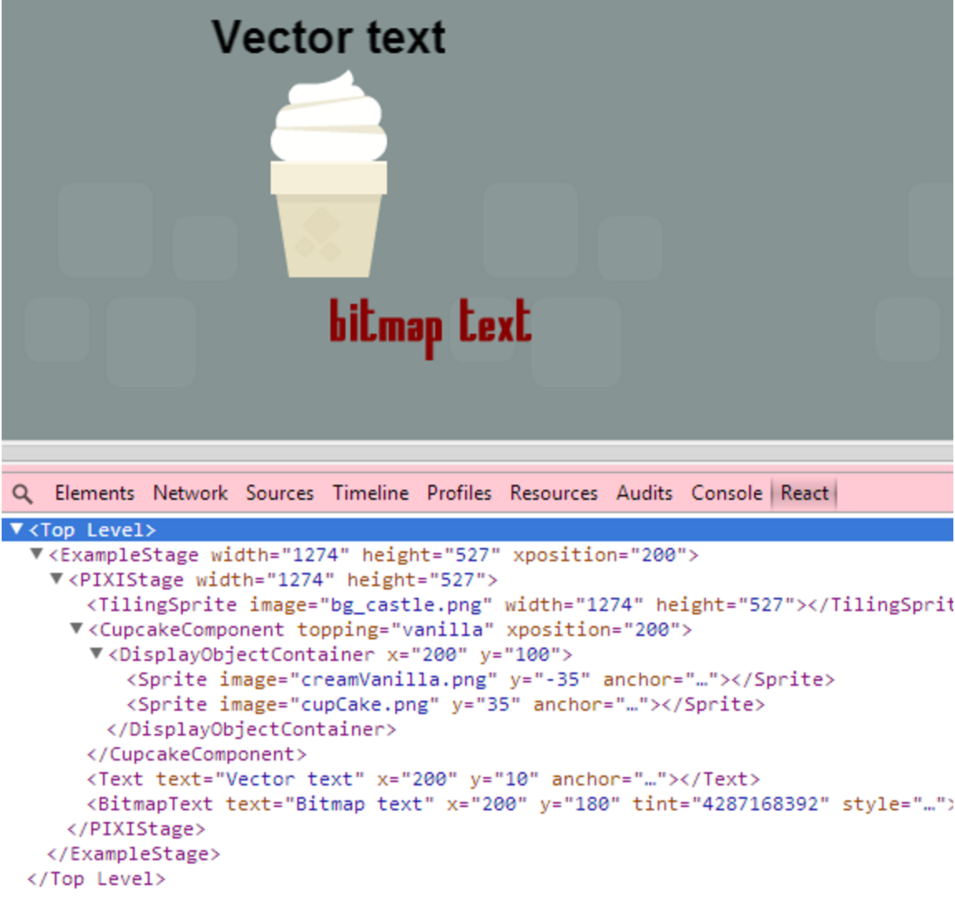Select the creamVanilla.png Sprite element
Viewport: 955px width, 900px height.
coord(480,680)
